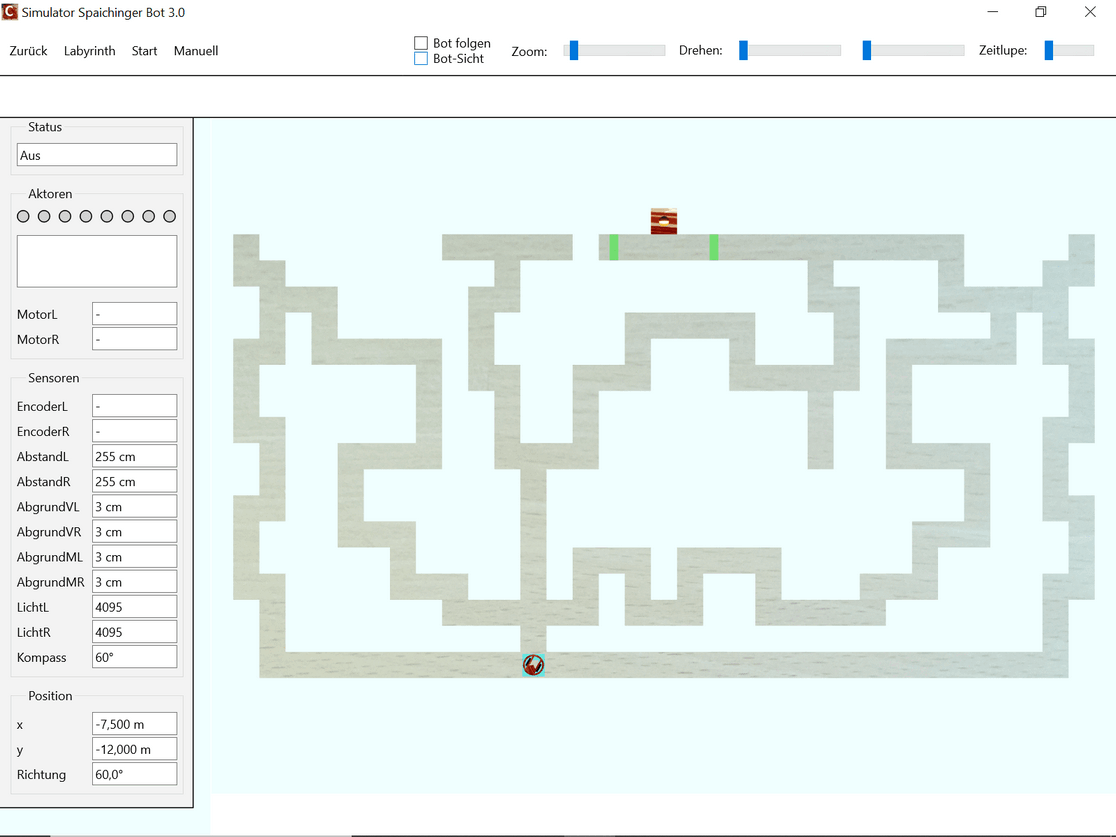1116x837 pixels.
Task: Click the first actuator LED indicator
Action: [24, 216]
